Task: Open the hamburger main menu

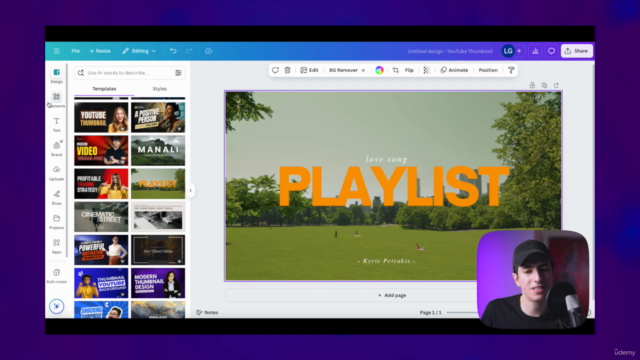Action: point(57,51)
